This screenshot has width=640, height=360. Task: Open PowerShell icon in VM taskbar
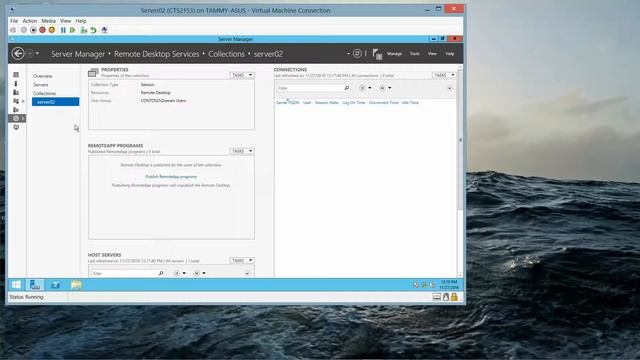coord(55,284)
